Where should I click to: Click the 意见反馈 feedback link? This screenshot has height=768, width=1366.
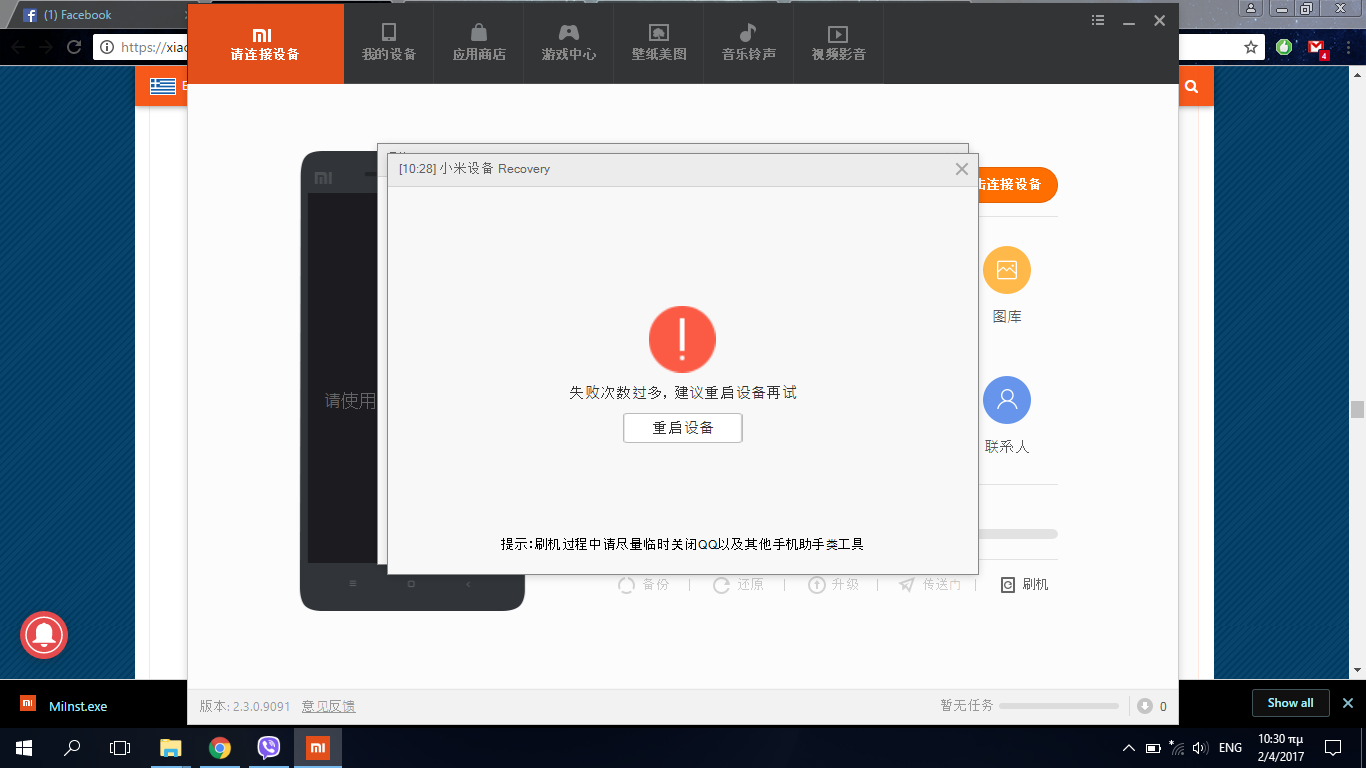coord(328,706)
